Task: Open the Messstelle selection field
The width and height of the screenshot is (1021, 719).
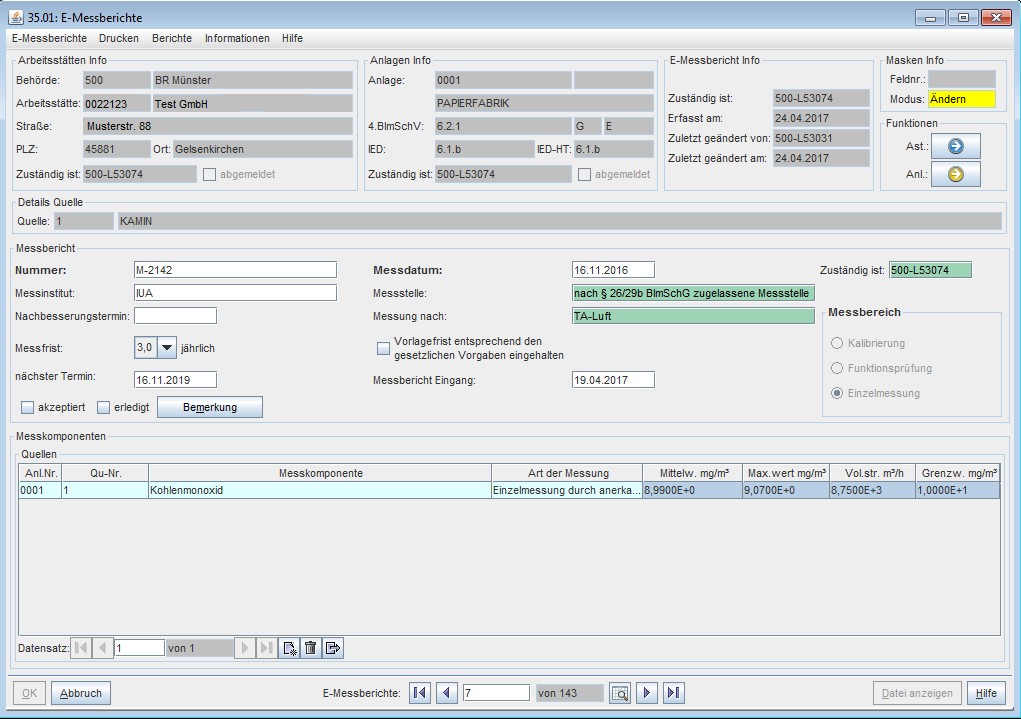Action: pyautogui.click(x=693, y=293)
